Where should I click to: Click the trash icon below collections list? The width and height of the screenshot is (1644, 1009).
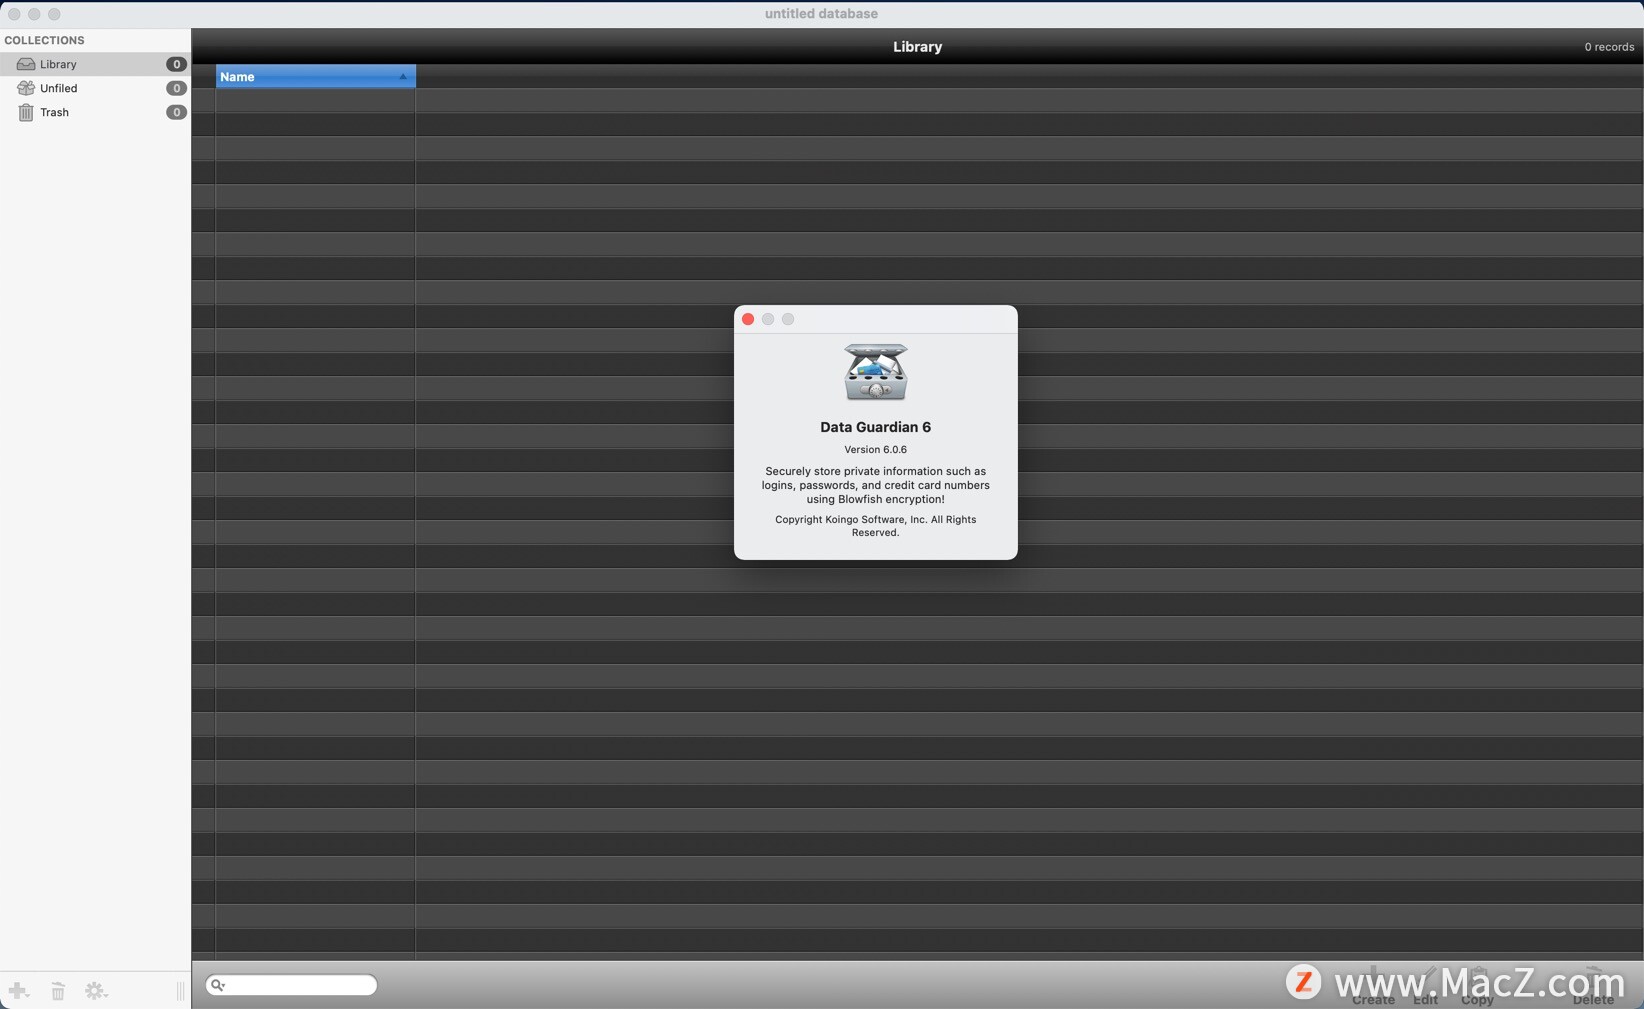[x=58, y=991]
